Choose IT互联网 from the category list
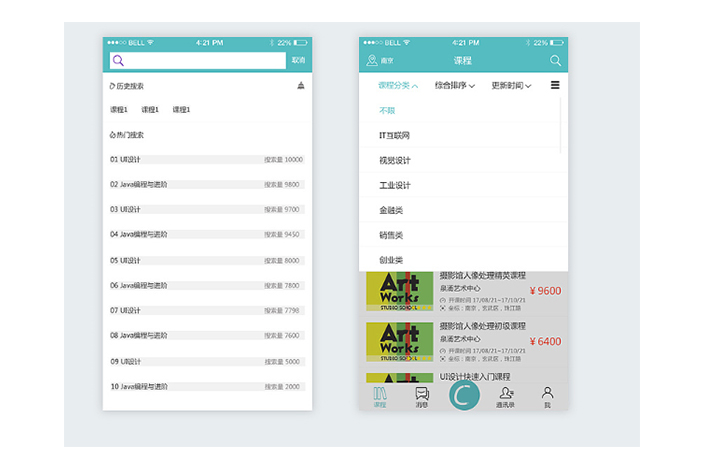Image resolution: width=709 pixels, height=473 pixels. click(394, 135)
